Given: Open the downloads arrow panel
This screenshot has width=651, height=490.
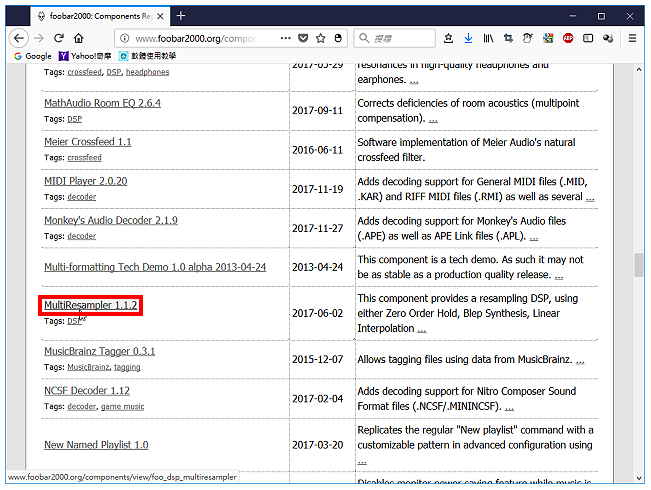Looking at the screenshot, I should point(468,38).
